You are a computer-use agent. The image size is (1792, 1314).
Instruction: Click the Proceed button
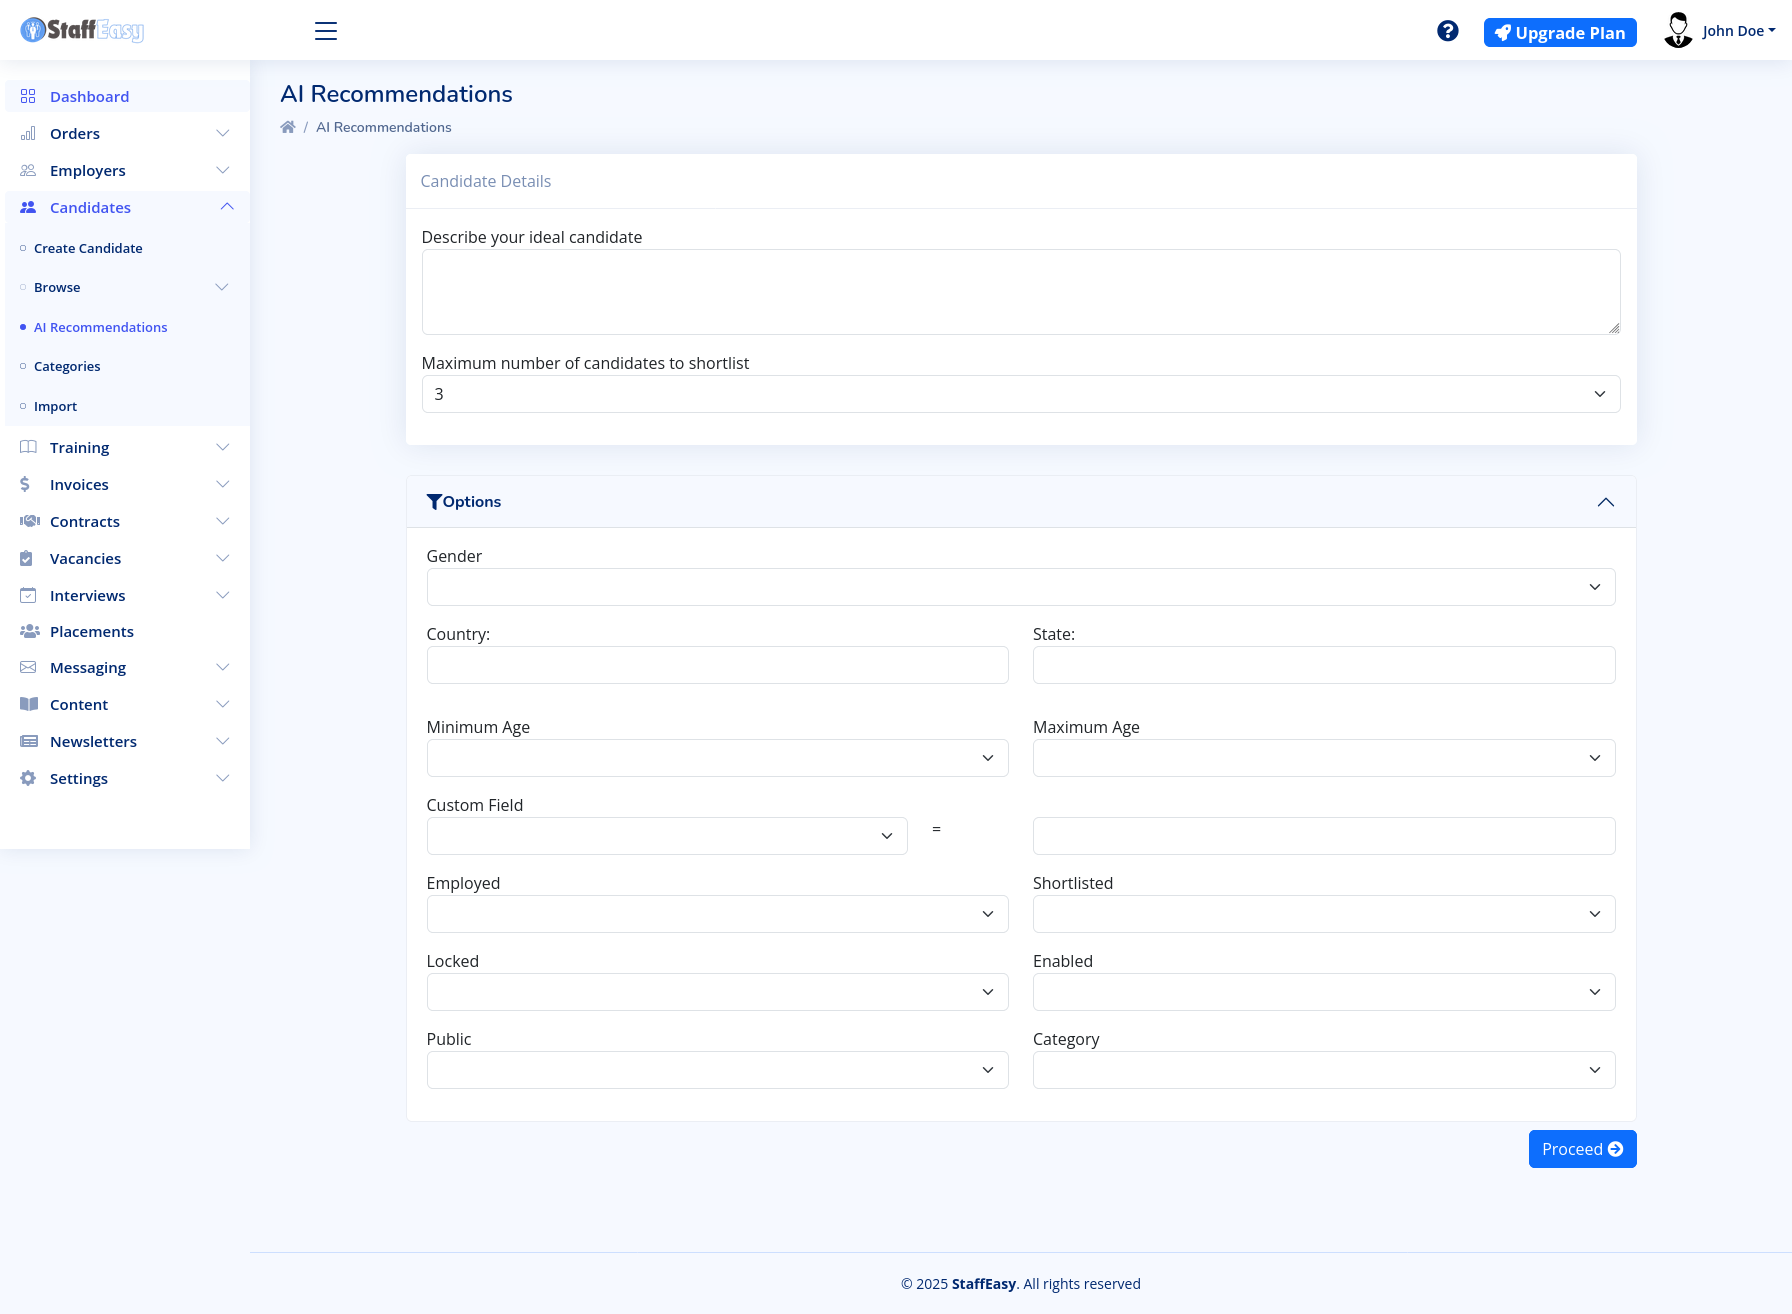coord(1582,1149)
